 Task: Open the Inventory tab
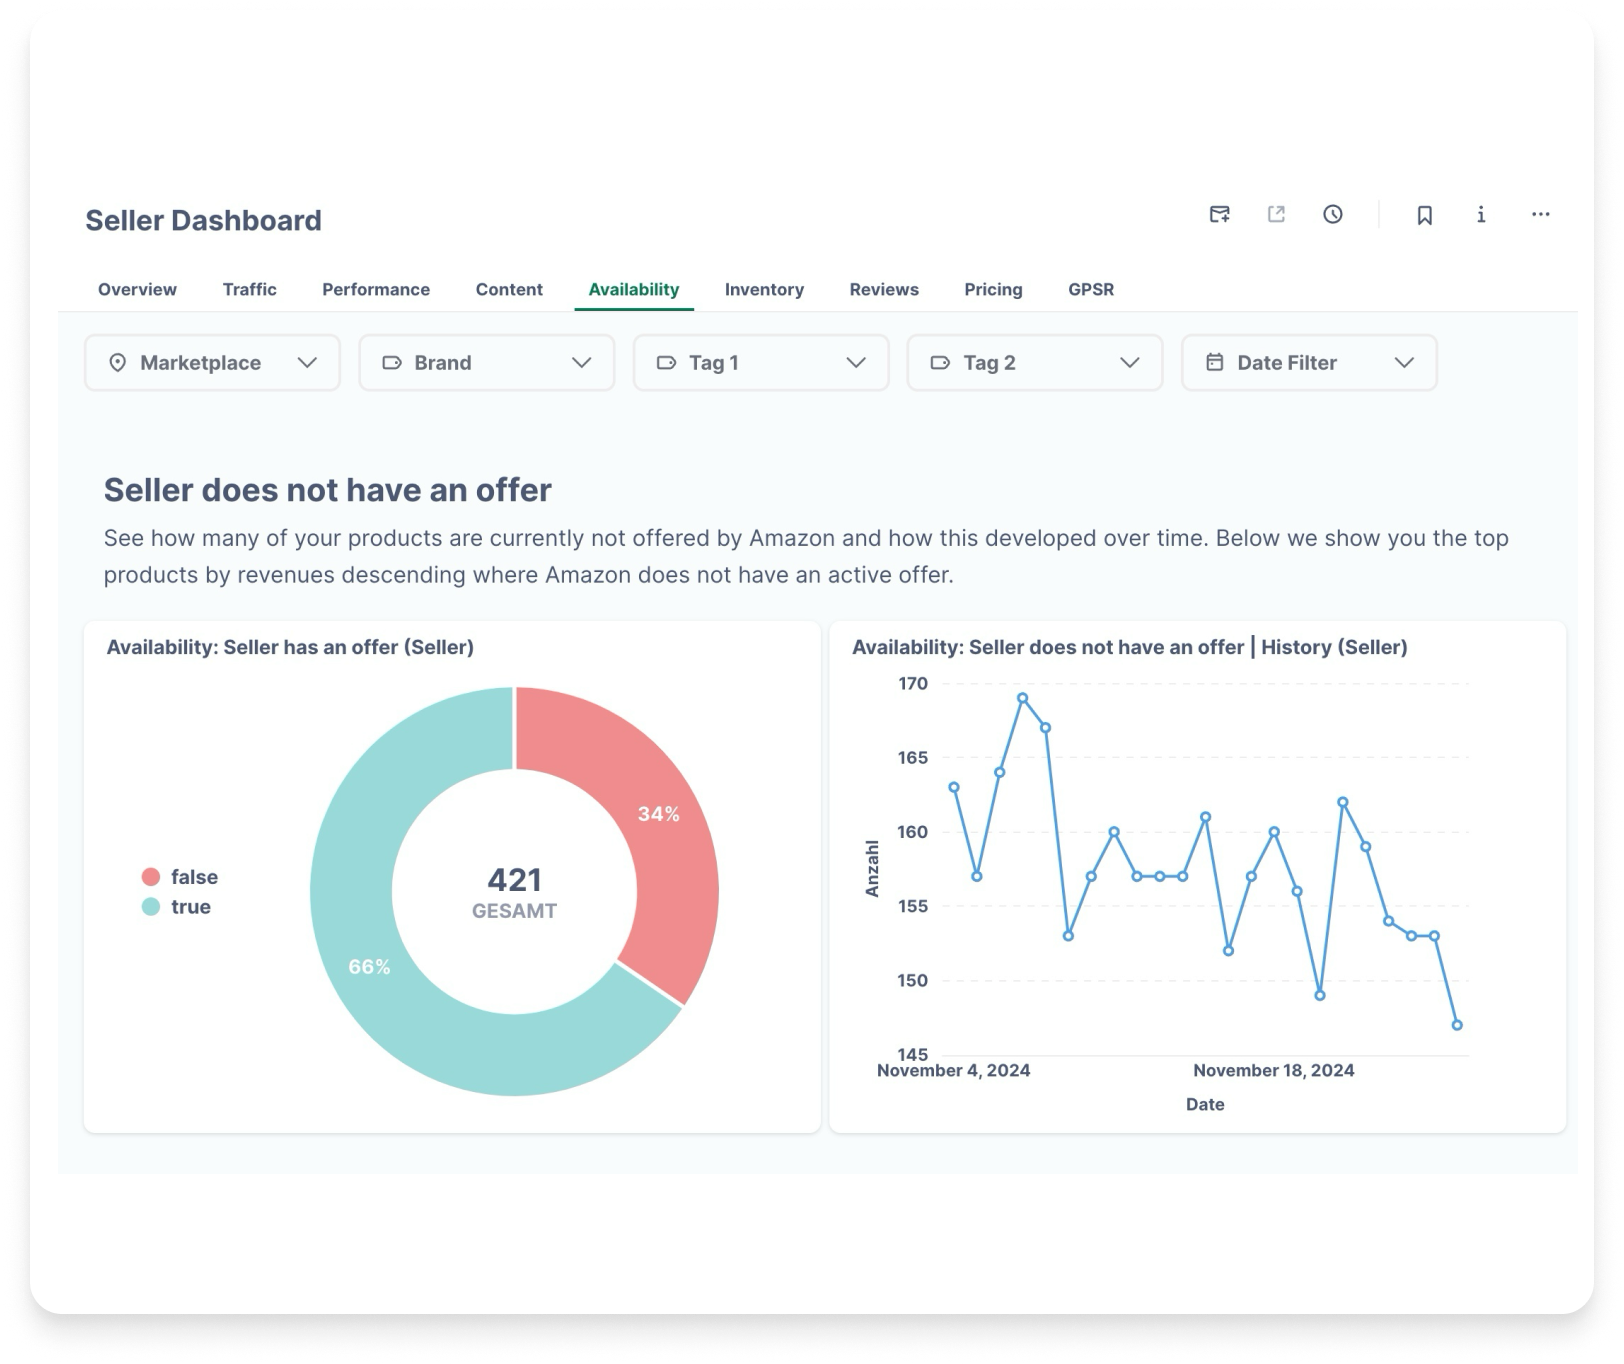click(x=764, y=289)
